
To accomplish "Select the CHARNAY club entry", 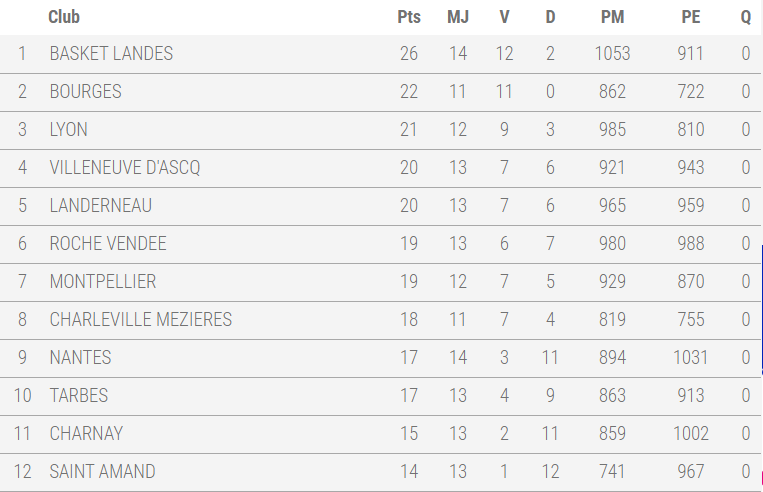I will 86,434.
